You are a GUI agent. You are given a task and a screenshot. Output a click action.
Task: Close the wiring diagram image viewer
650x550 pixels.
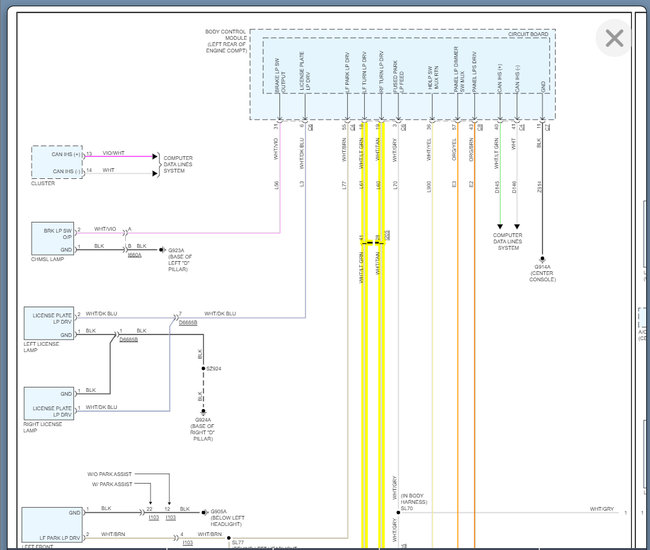614,39
